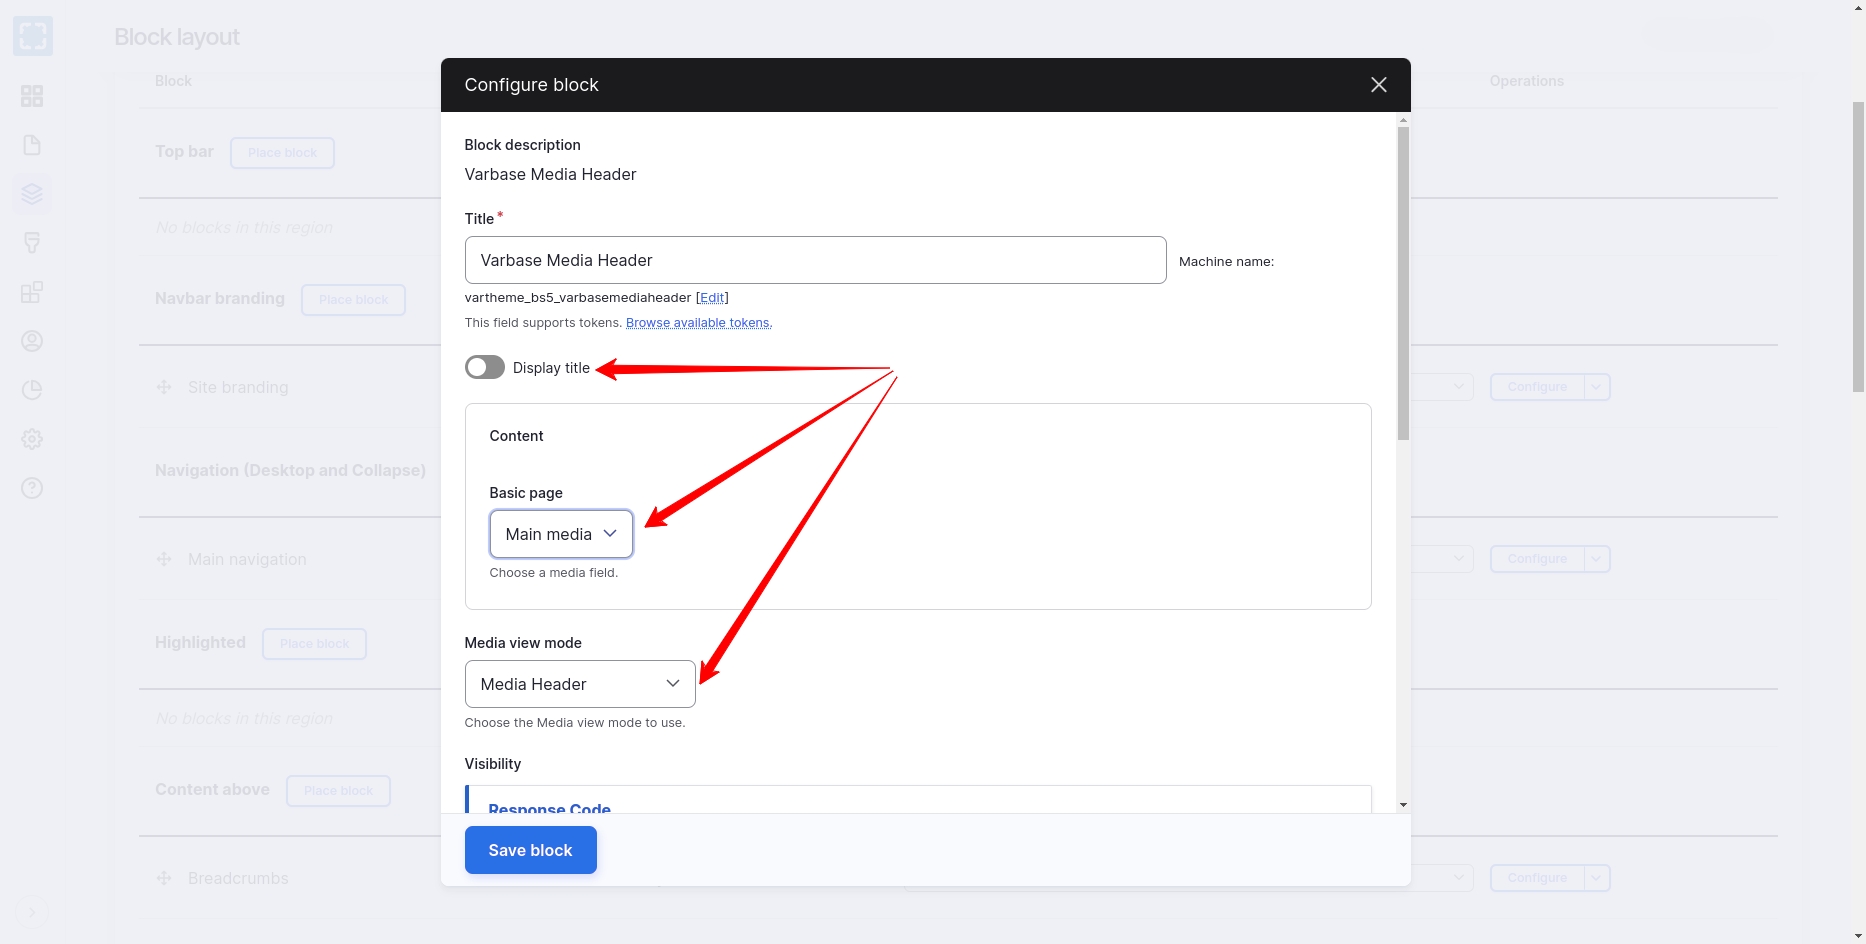1866x944 pixels.
Task: Close the Configure block dialog
Action: point(1378,85)
